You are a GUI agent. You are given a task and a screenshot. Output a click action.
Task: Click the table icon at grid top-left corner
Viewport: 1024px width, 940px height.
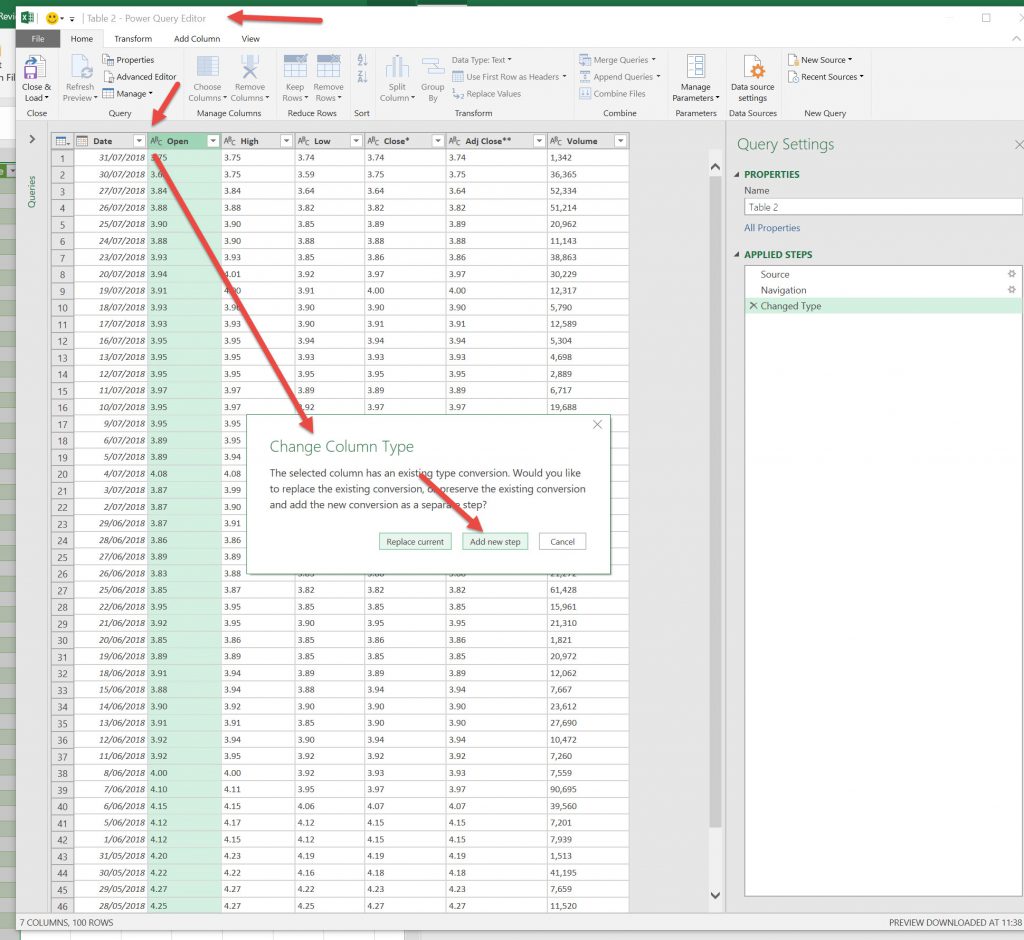61,141
